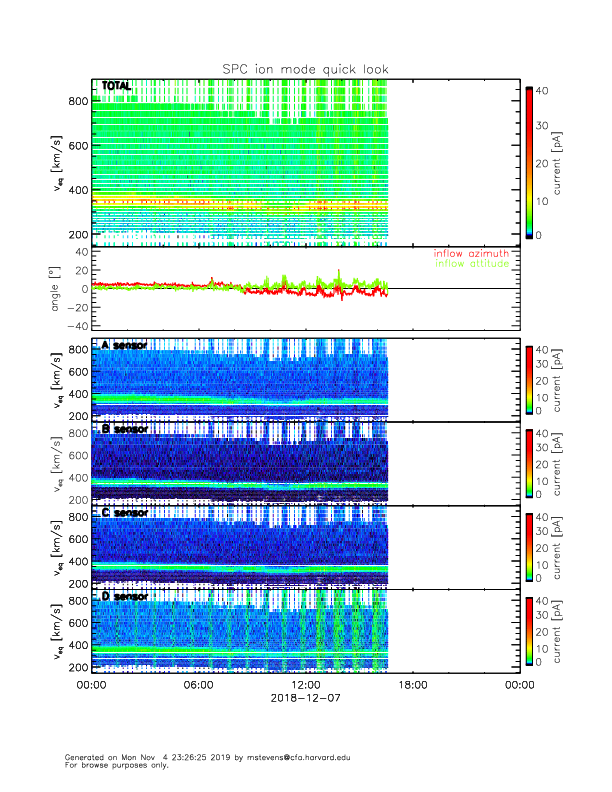Click the TOTAL panel current colorbar

click(x=529, y=162)
